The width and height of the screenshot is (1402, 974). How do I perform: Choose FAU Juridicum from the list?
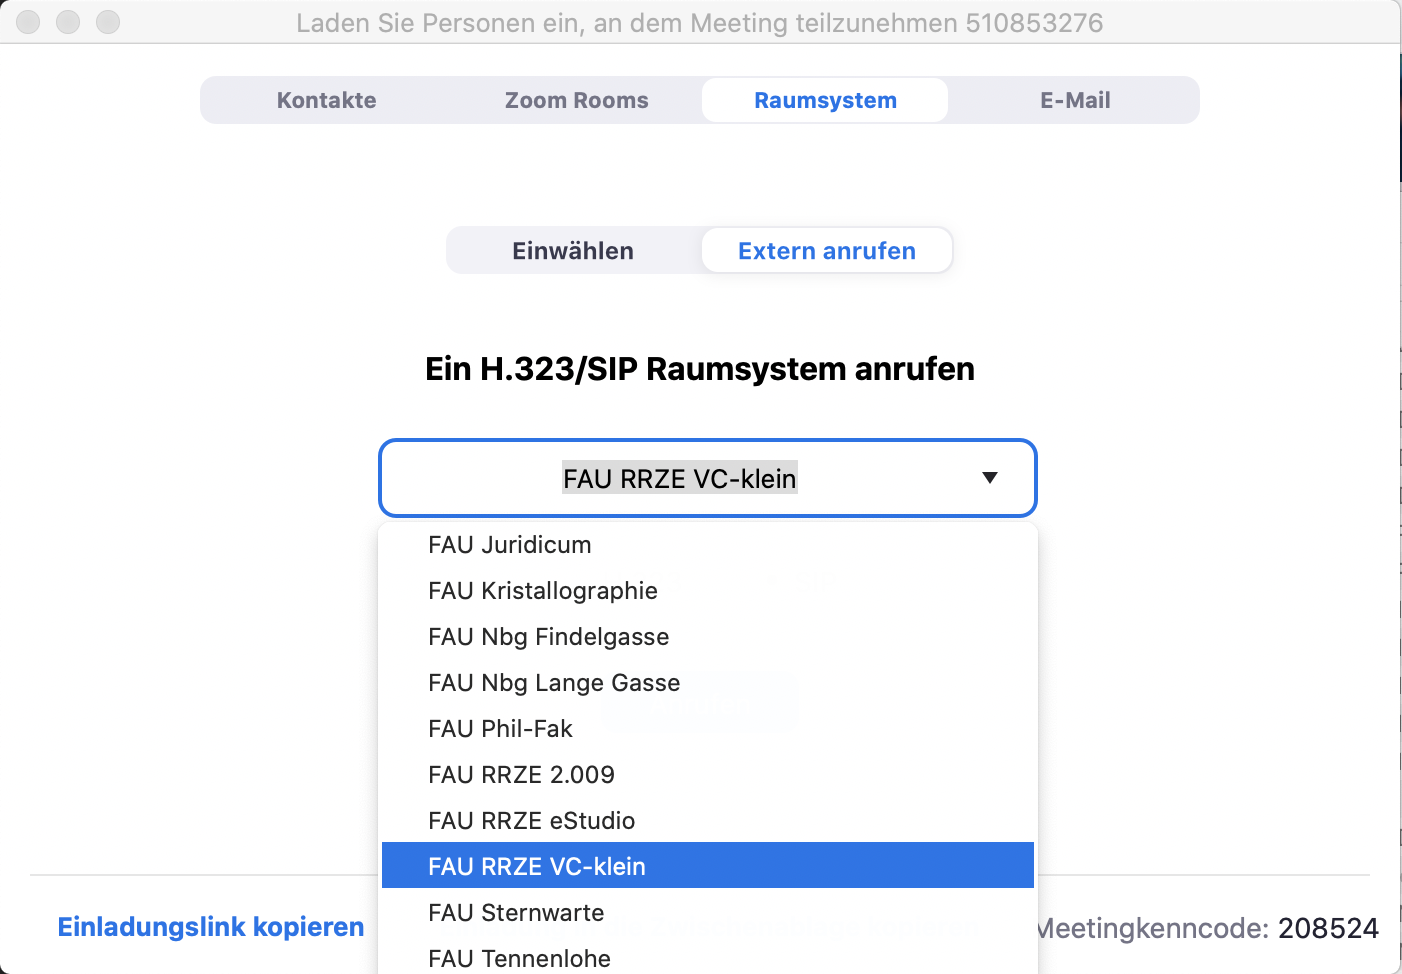(x=510, y=545)
